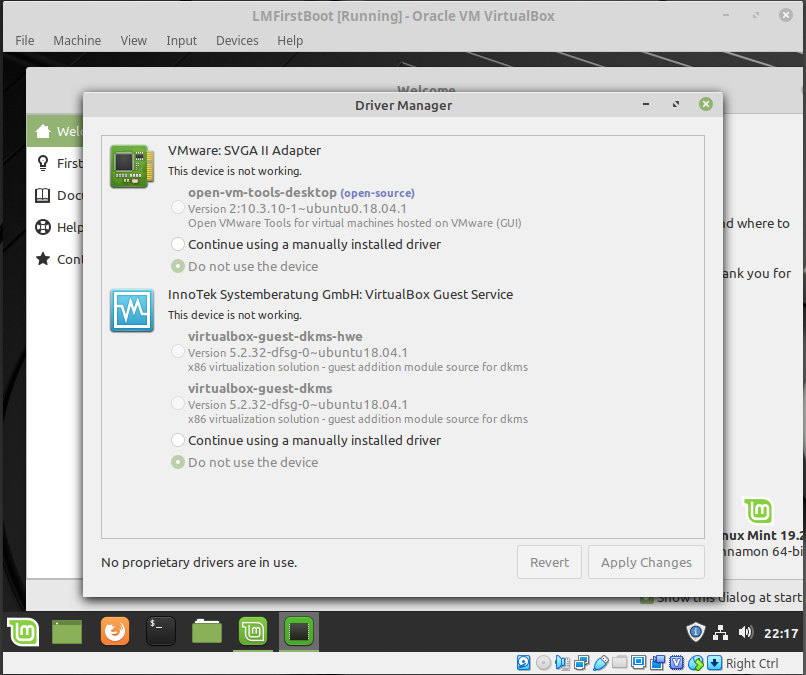Image resolution: width=806 pixels, height=675 pixels.
Task: Open Contribute star icon in Welcome sidebar
Action: pos(43,259)
